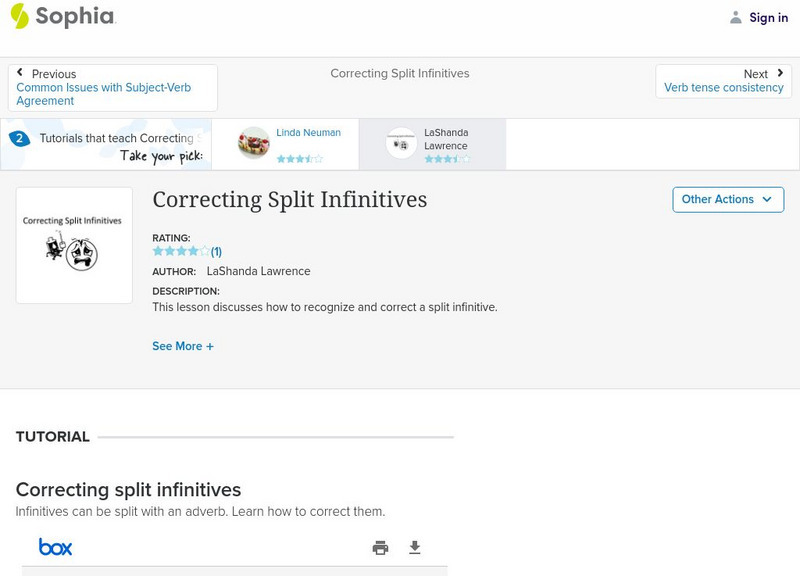Go to the Verb tense consistency lesson

point(723,87)
